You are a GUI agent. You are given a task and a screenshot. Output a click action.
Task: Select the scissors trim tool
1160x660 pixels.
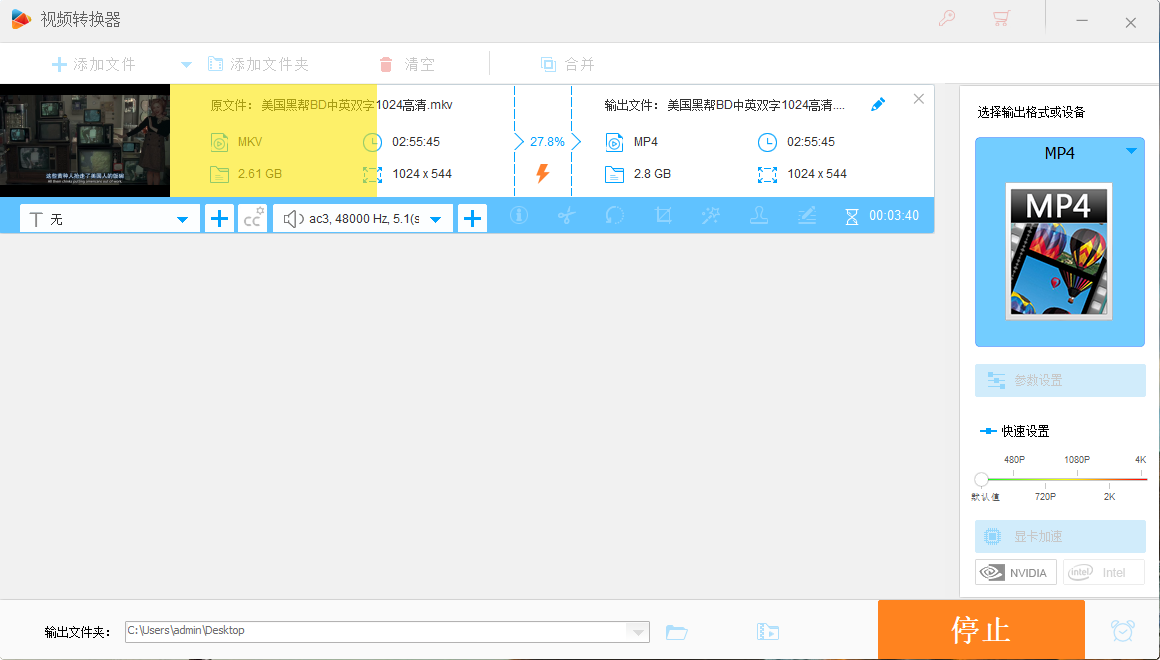click(x=567, y=215)
